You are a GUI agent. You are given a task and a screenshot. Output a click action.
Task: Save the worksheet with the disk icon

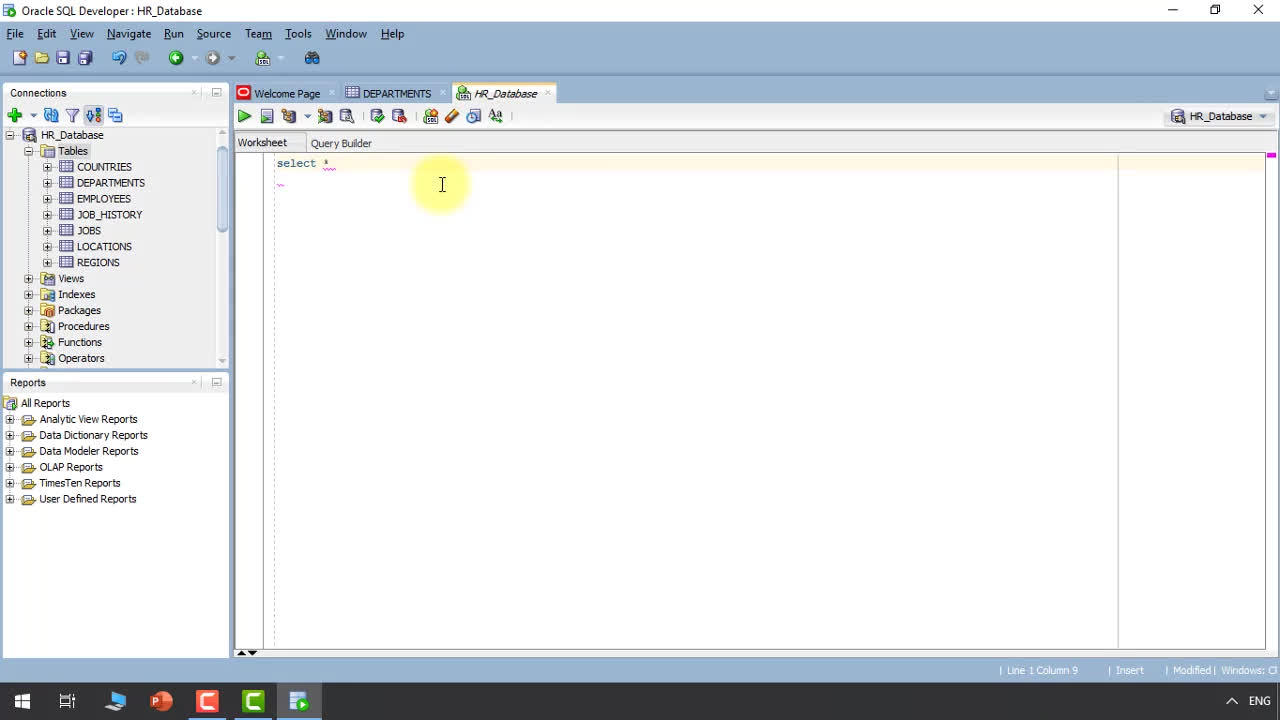63,58
